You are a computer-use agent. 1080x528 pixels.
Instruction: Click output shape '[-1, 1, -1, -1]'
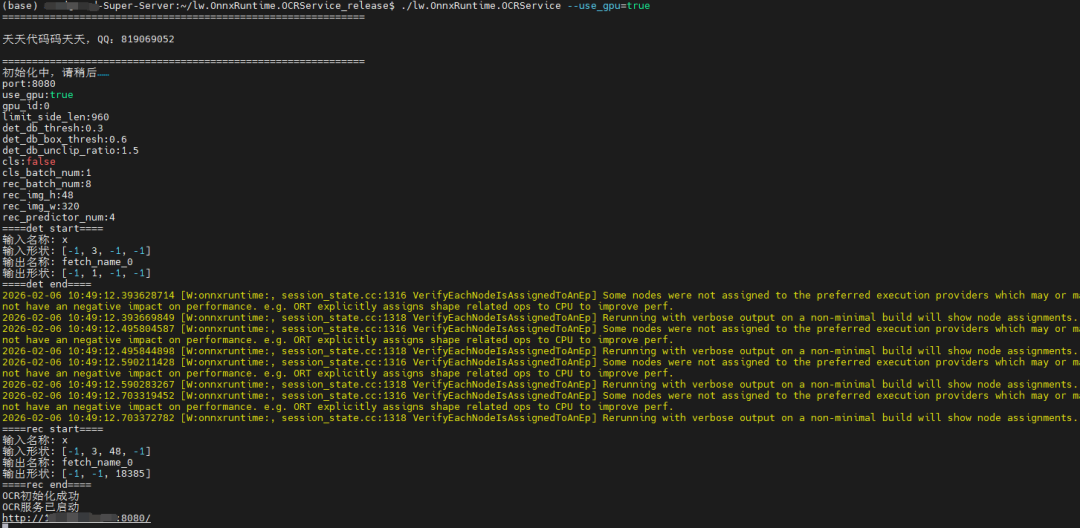click(x=106, y=273)
